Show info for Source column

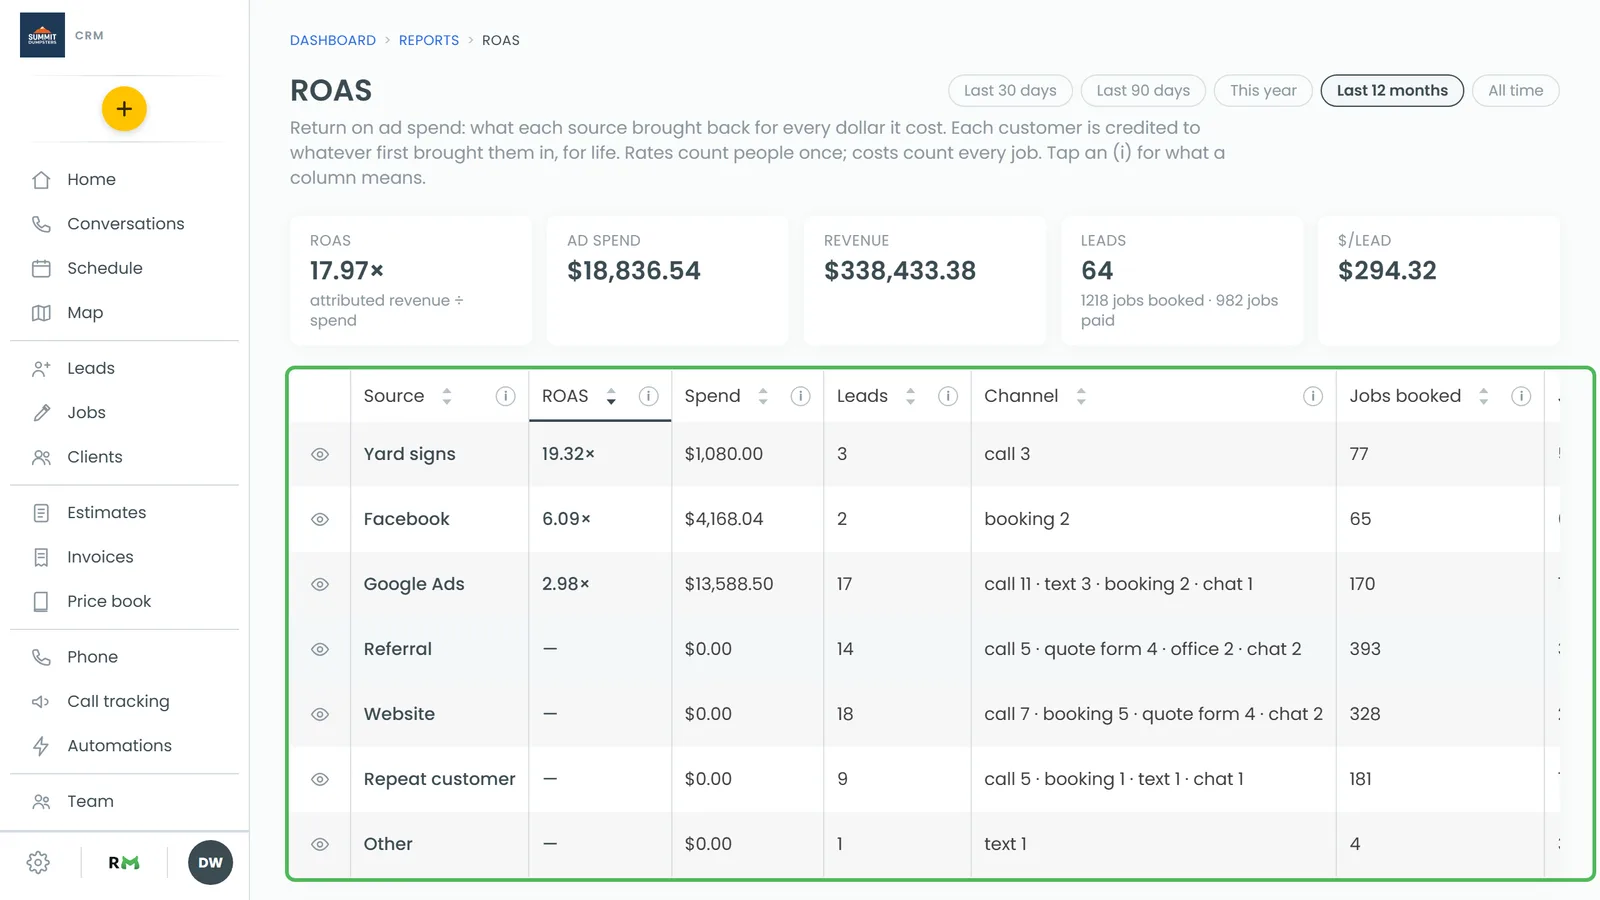click(506, 396)
